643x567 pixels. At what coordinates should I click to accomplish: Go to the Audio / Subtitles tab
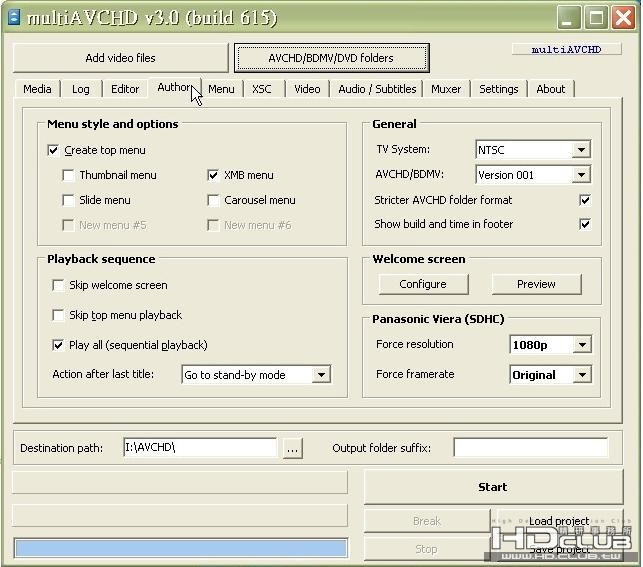click(377, 89)
